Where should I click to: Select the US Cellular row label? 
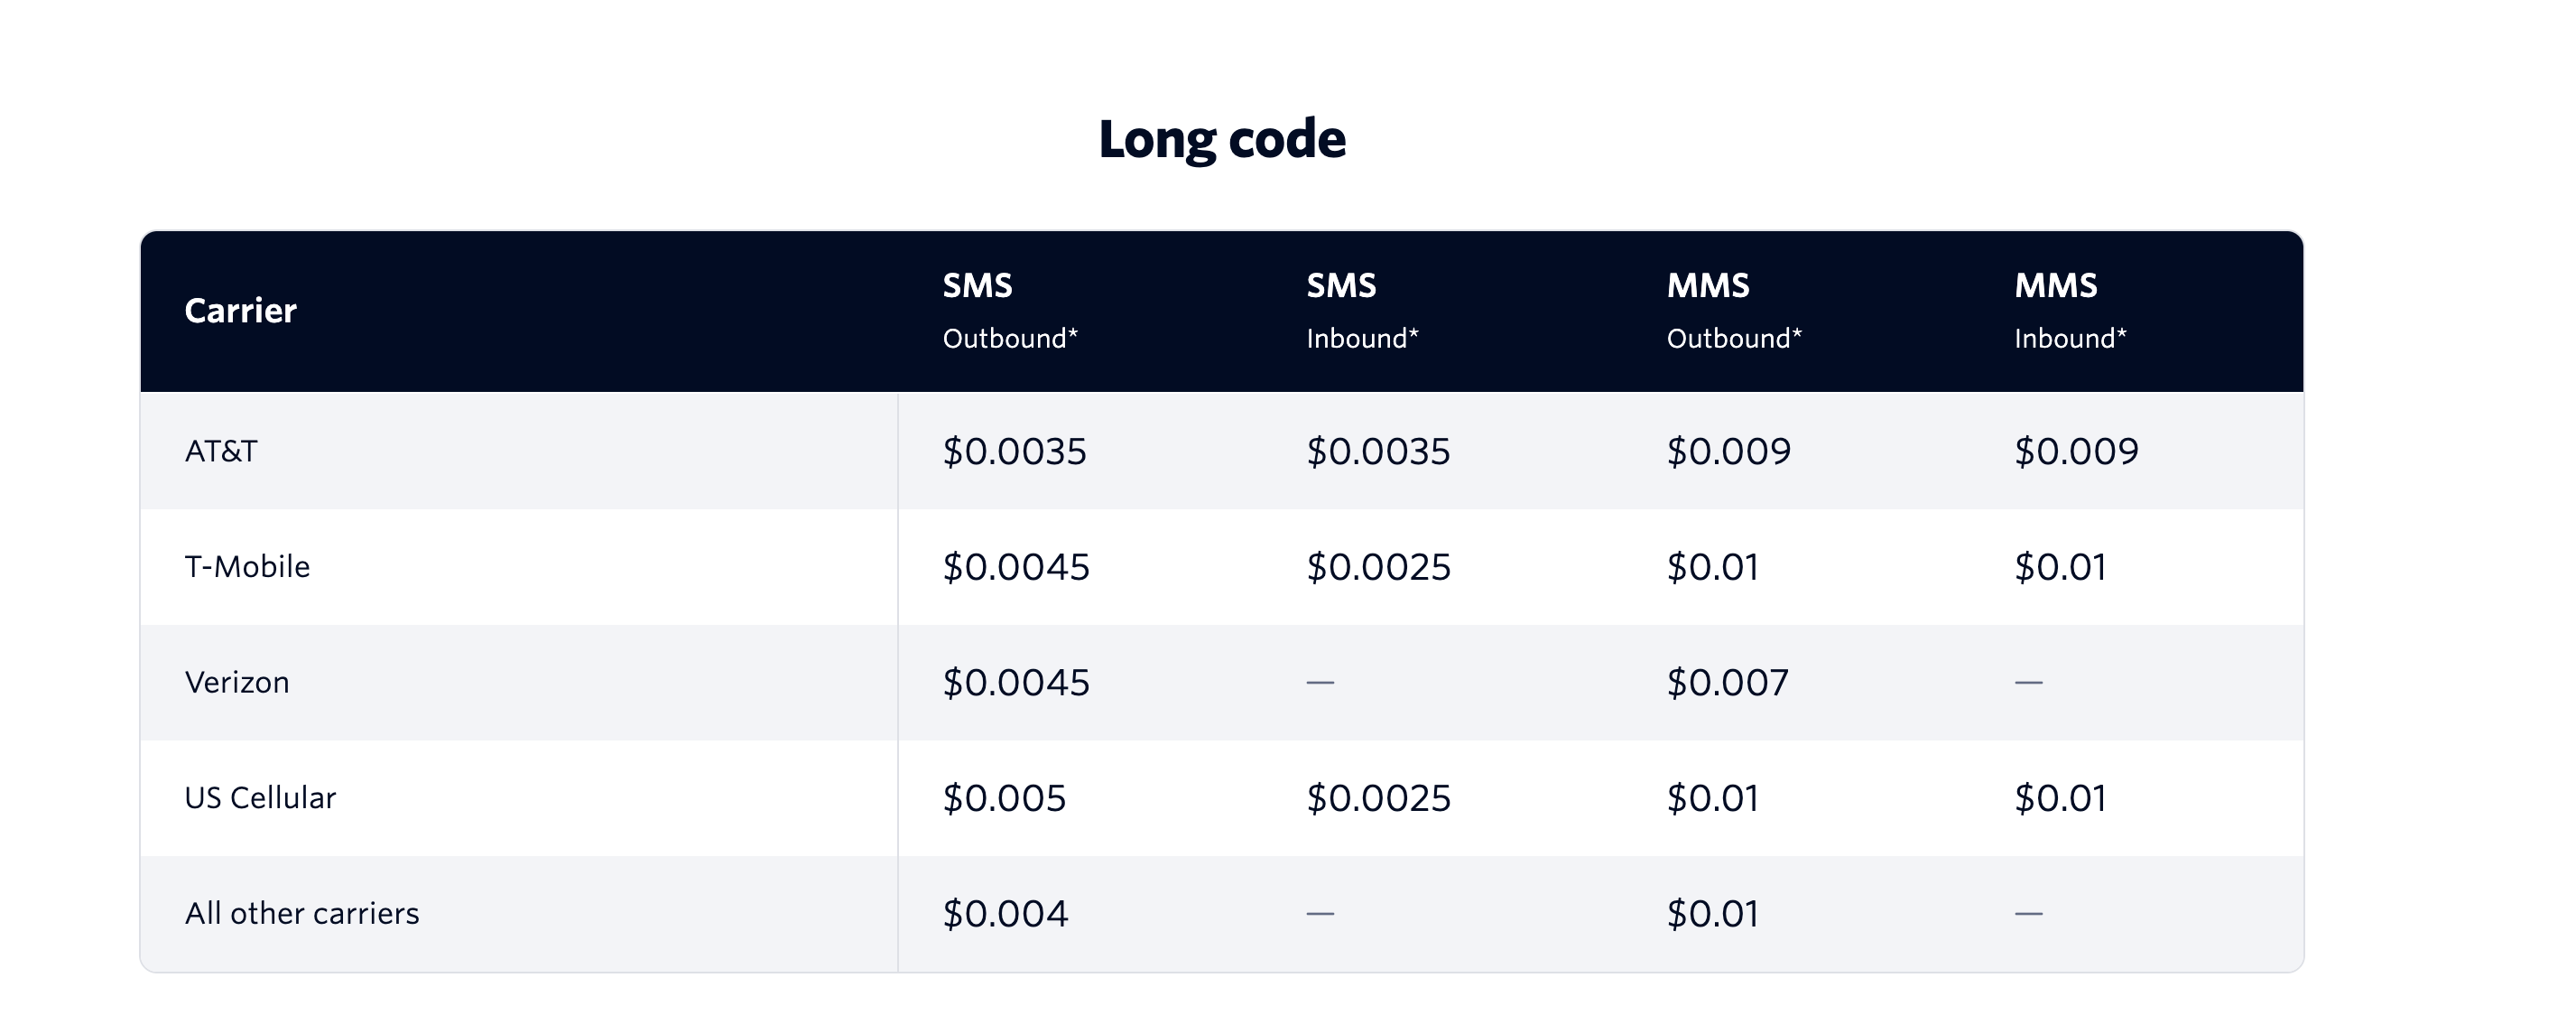pos(260,798)
